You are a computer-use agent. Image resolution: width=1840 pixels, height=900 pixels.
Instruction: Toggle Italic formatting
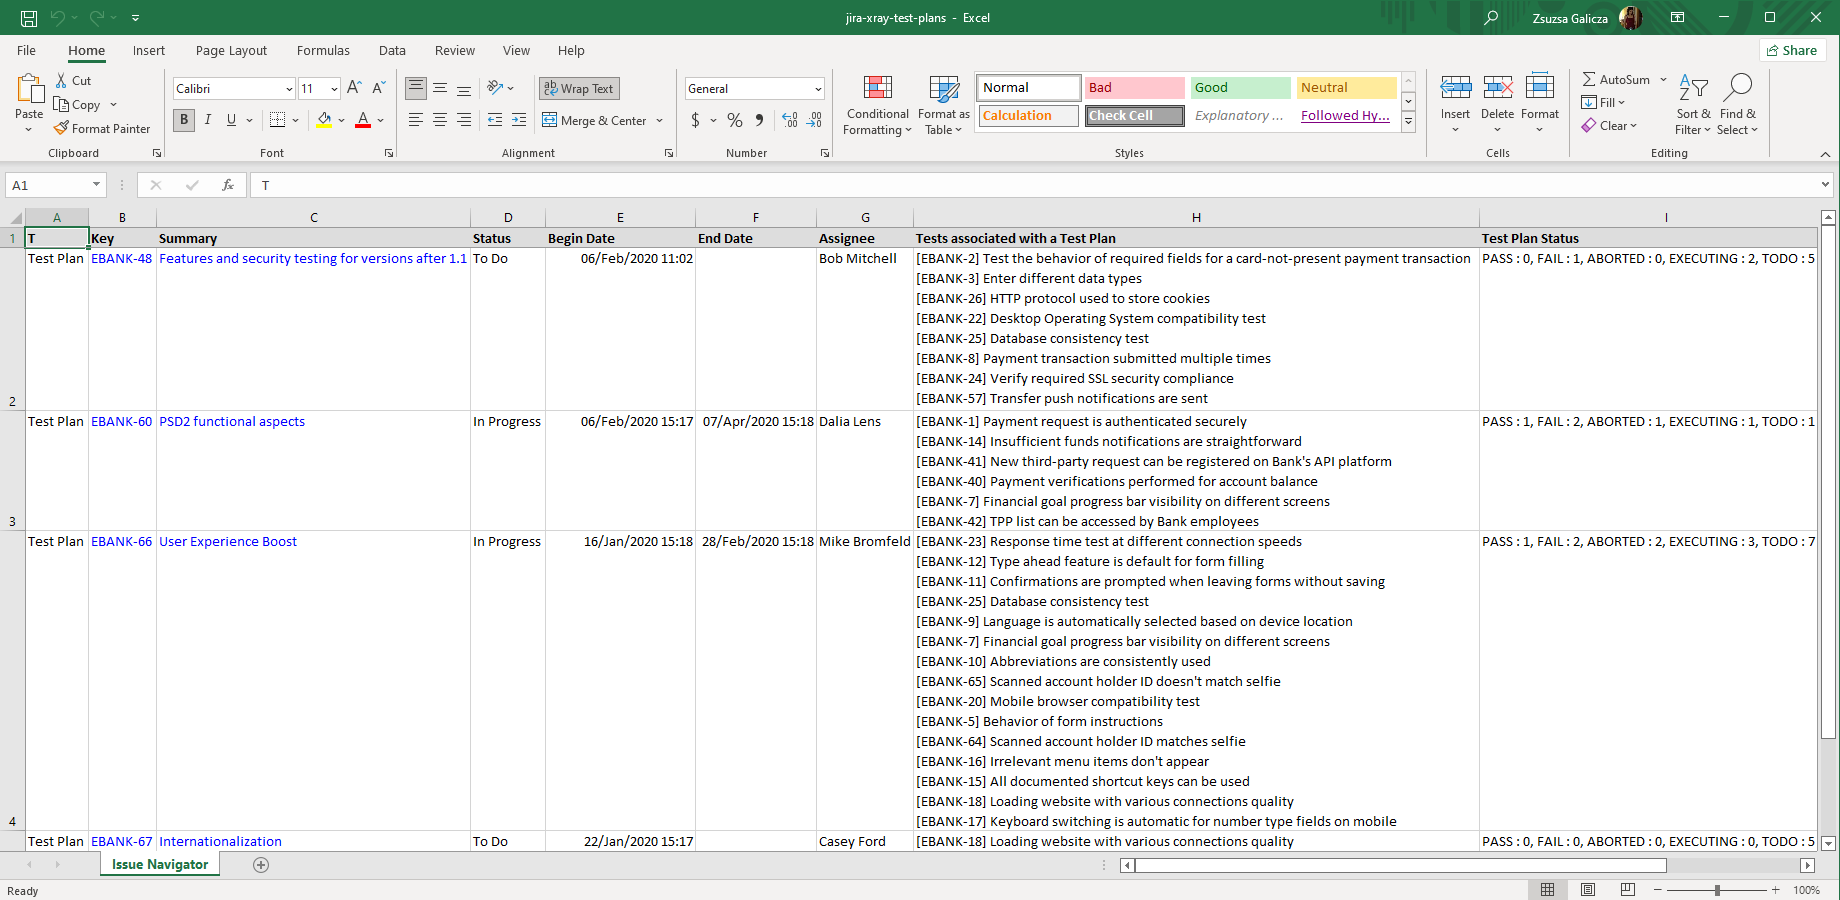point(208,120)
